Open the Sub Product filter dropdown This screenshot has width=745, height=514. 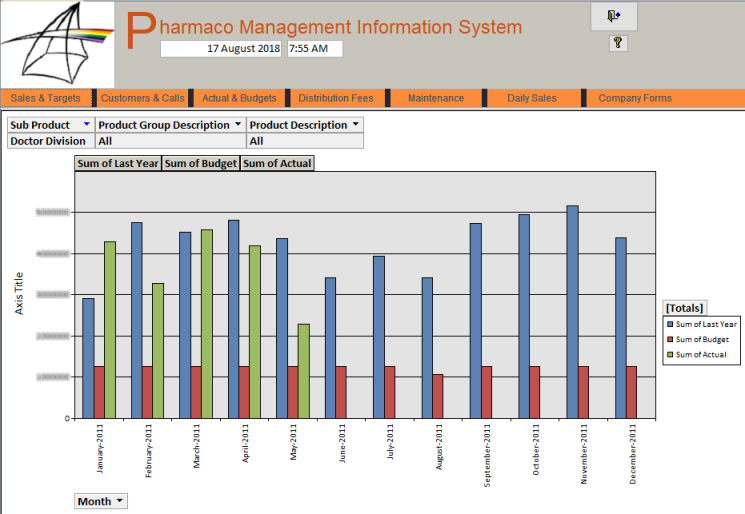pyautogui.click(x=86, y=125)
